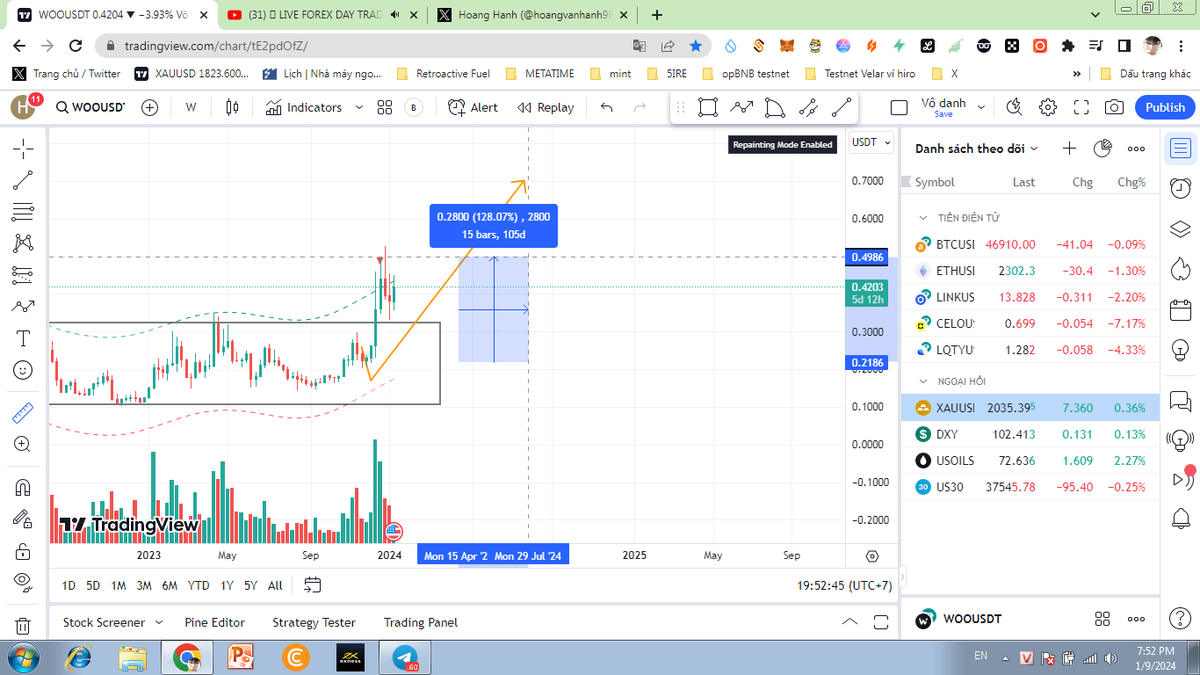The width and height of the screenshot is (1200, 675).
Task: Toggle Magnet mode in drawing toolbar
Action: (23, 487)
